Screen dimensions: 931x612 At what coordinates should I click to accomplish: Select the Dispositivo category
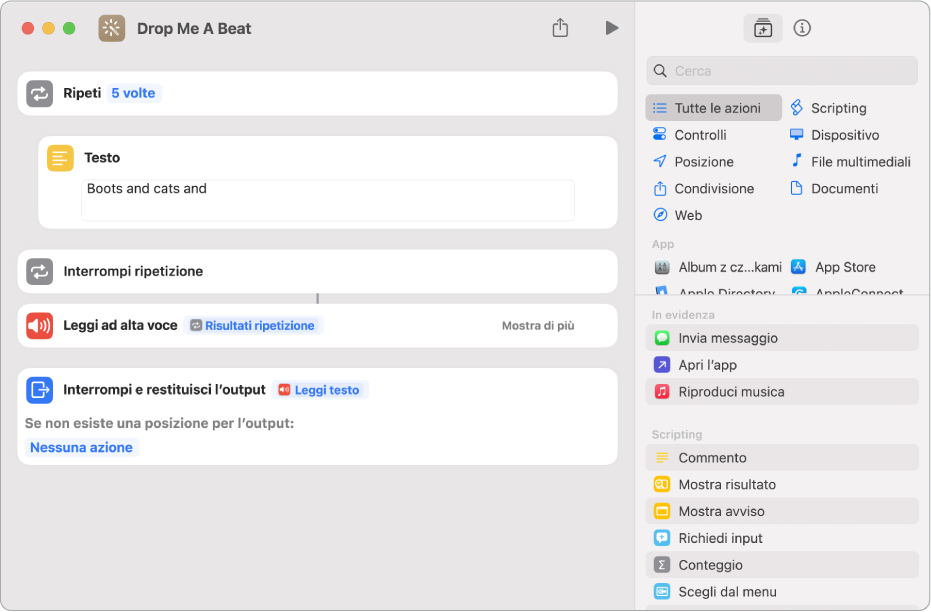pos(835,135)
